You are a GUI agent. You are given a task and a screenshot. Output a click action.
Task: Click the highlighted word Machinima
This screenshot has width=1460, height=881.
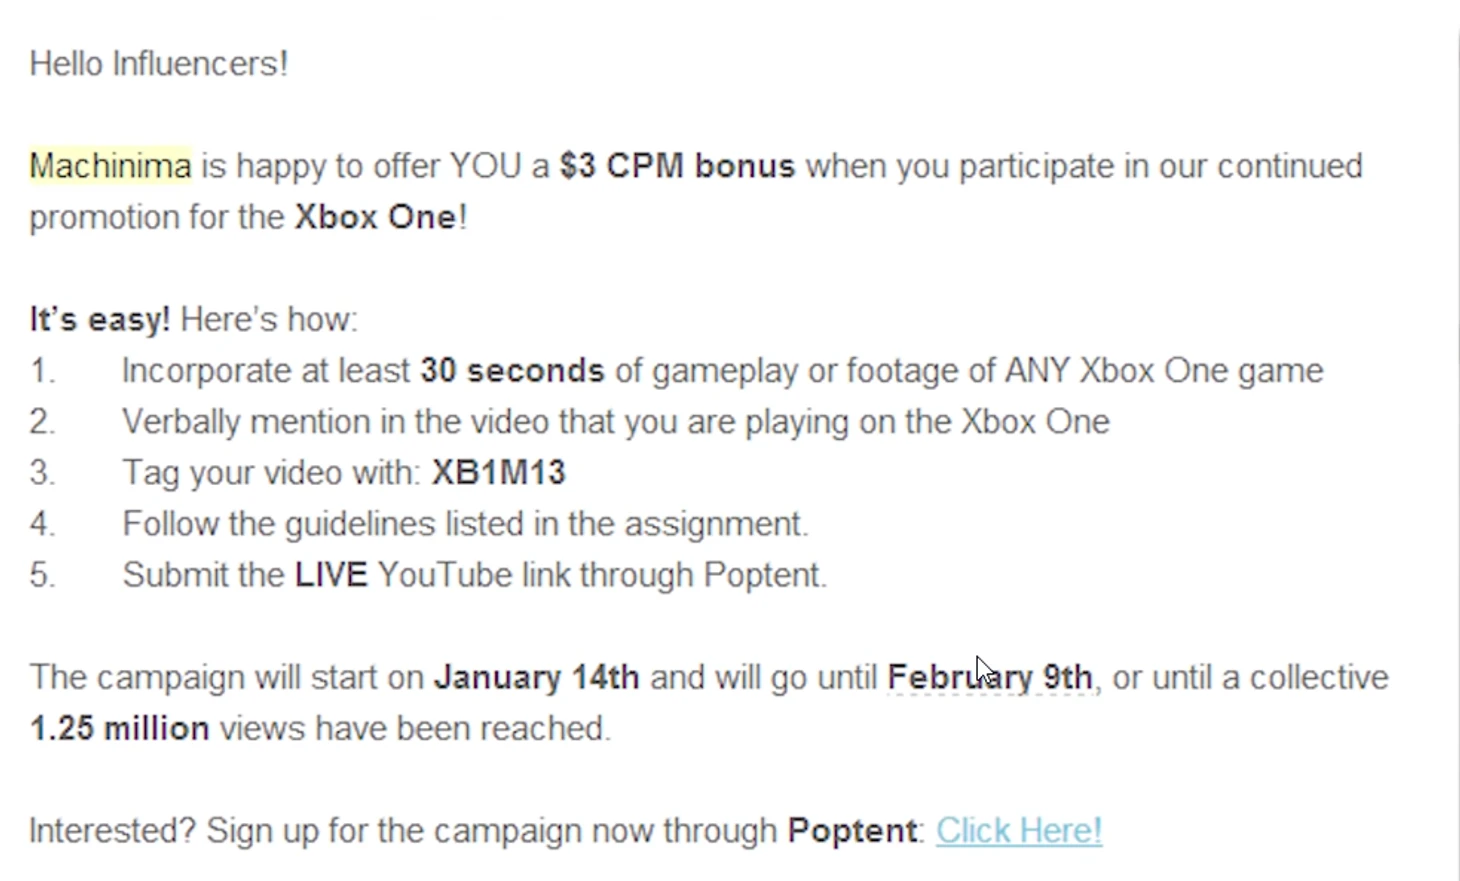110,166
